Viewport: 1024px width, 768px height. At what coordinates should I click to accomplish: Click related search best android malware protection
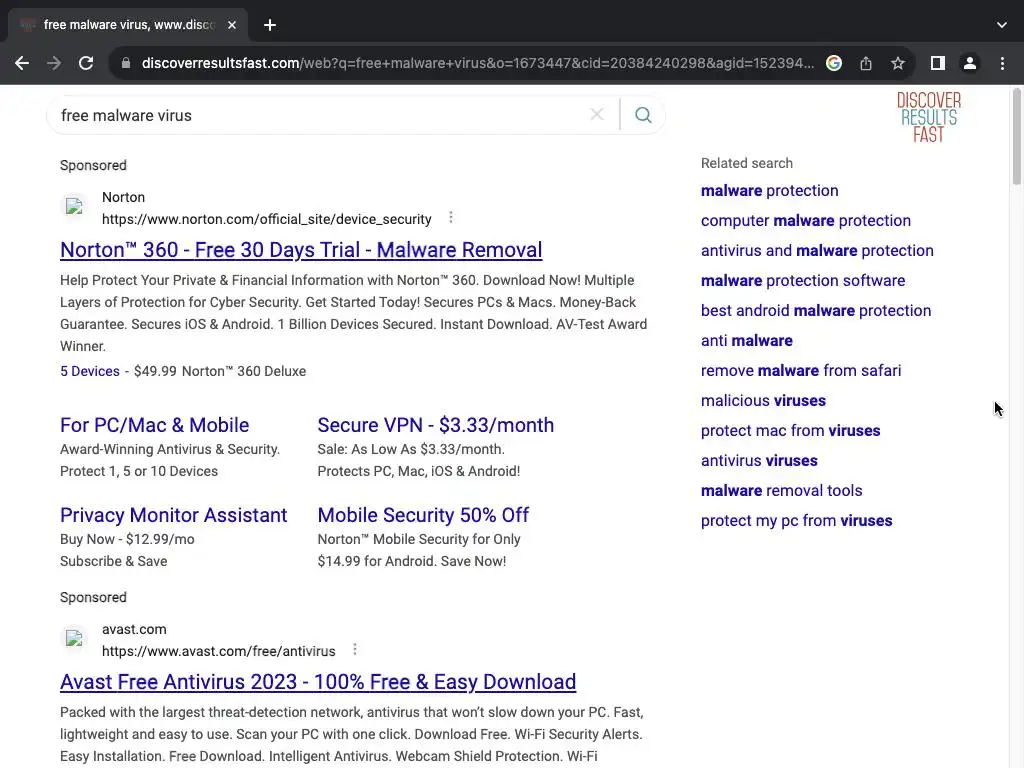tap(816, 311)
